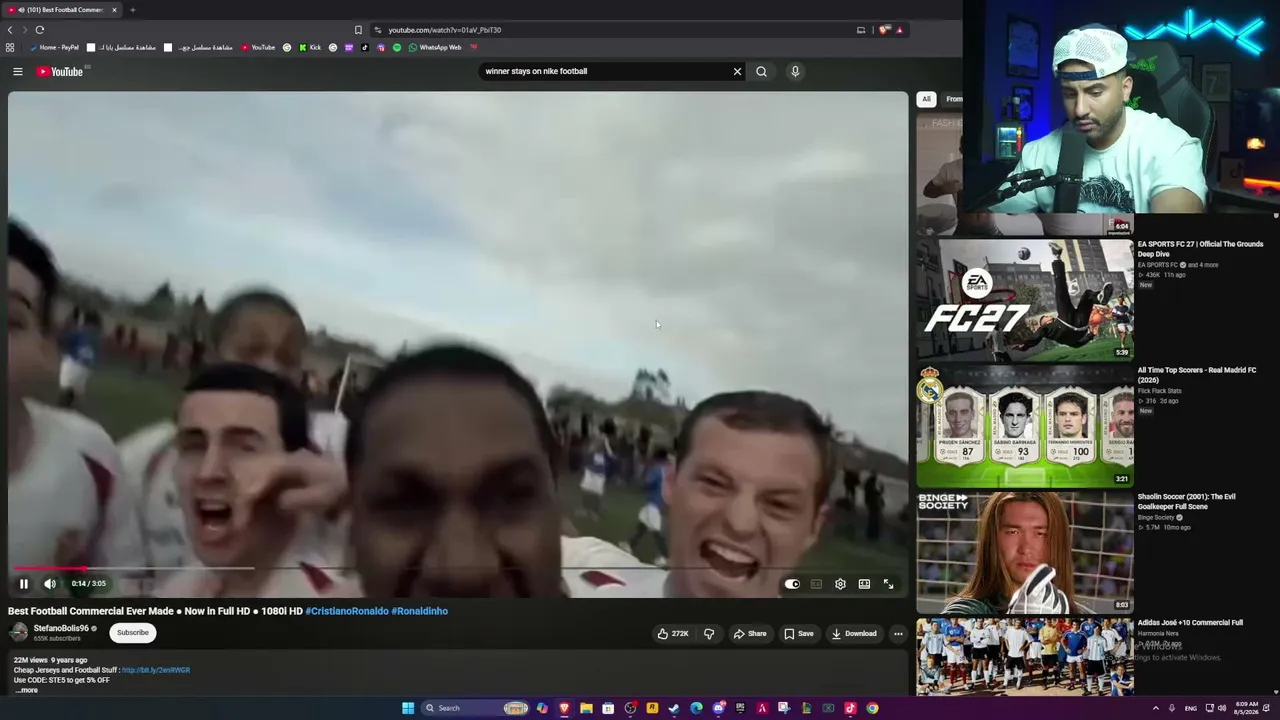1280x720 pixels.
Task: Open StefanoBolis96 channel avatar
Action: tap(18, 632)
